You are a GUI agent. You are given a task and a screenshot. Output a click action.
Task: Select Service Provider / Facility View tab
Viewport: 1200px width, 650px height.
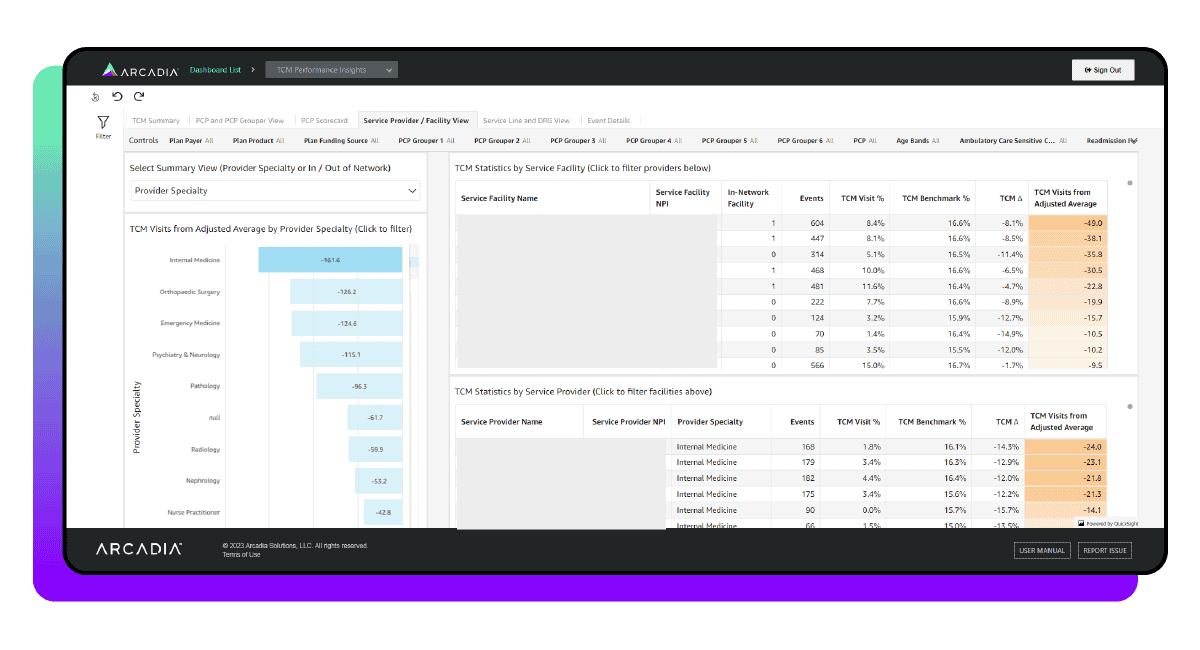point(416,120)
